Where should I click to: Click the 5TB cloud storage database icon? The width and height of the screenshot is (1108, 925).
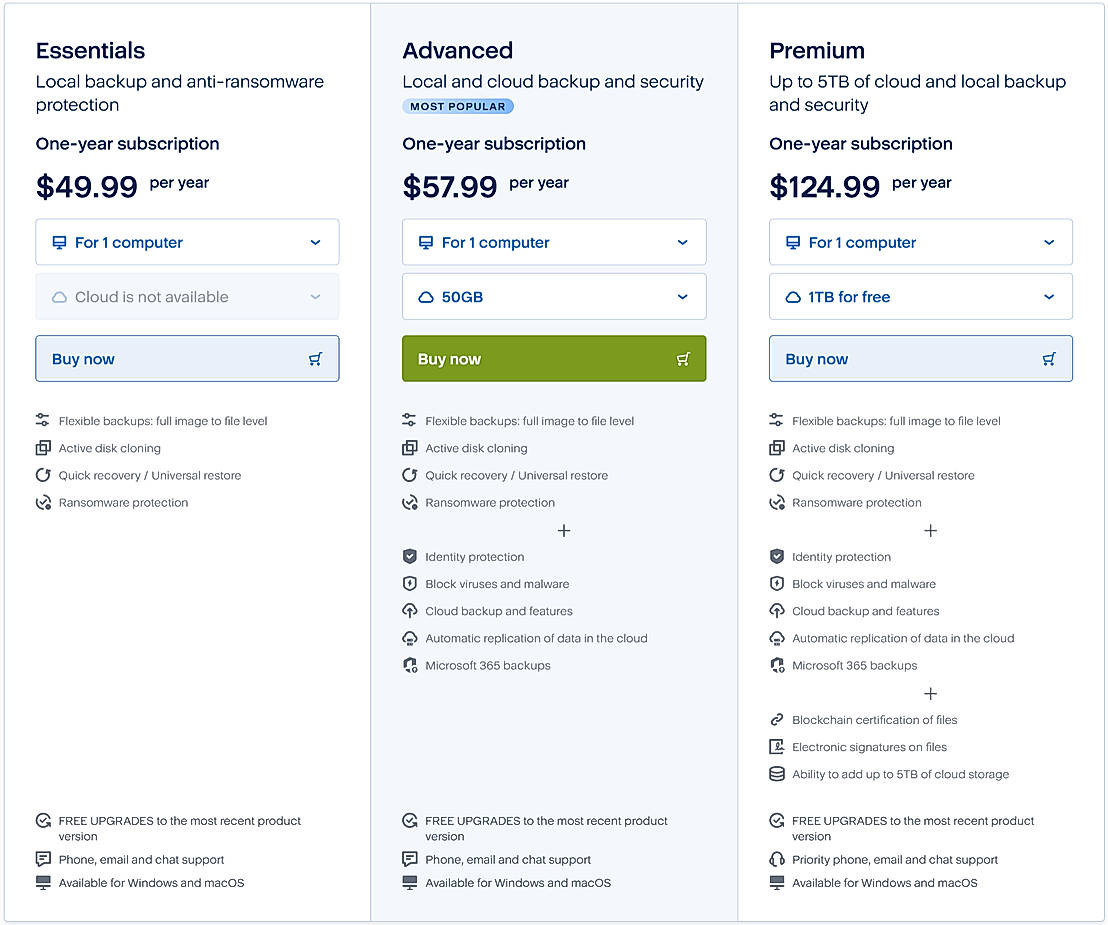[x=777, y=774]
